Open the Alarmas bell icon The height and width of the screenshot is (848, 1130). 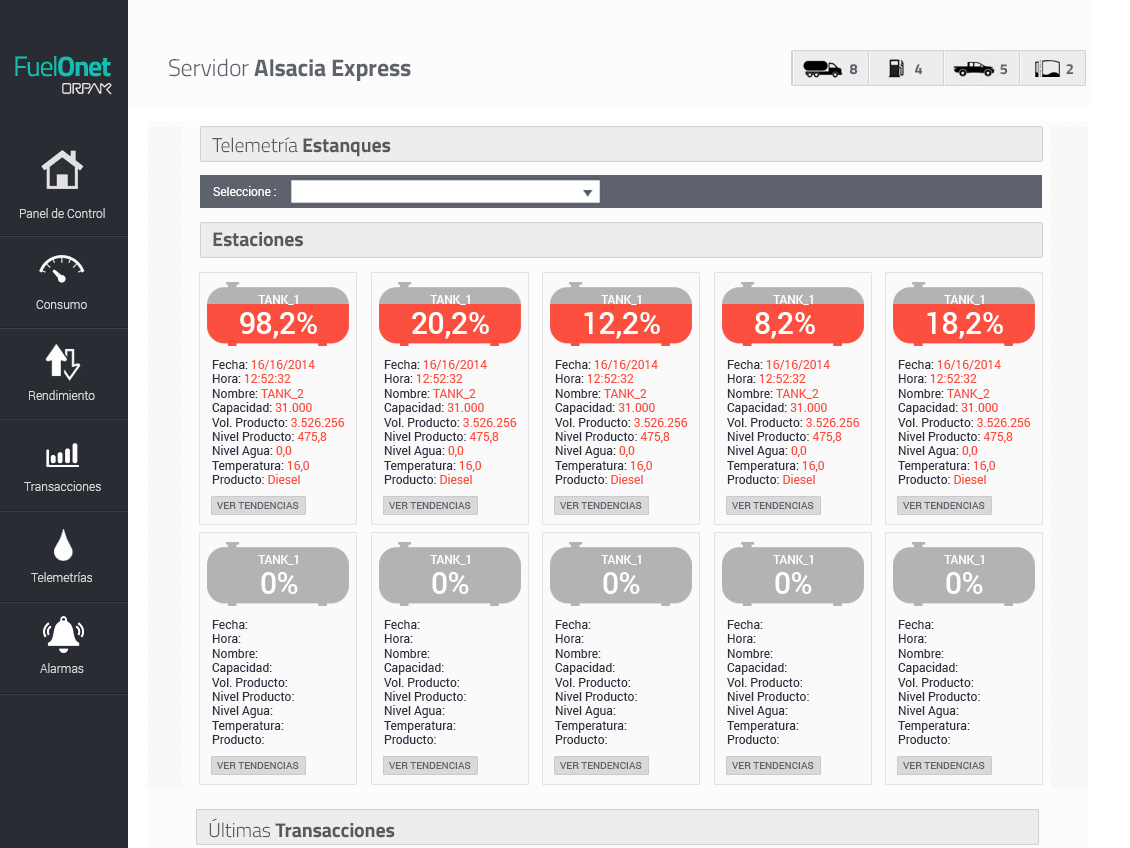pyautogui.click(x=62, y=635)
